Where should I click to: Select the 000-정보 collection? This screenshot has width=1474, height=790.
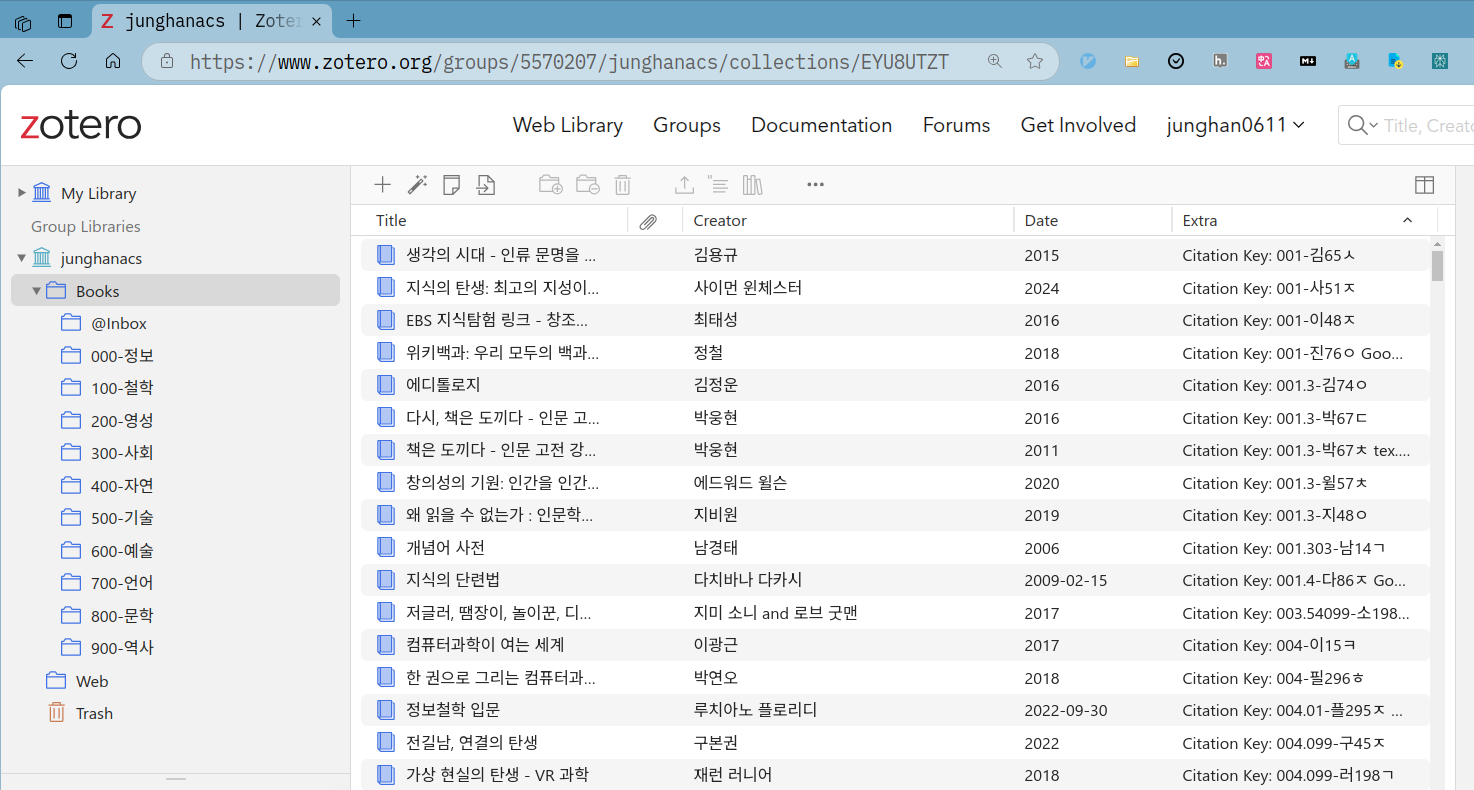tap(122, 356)
